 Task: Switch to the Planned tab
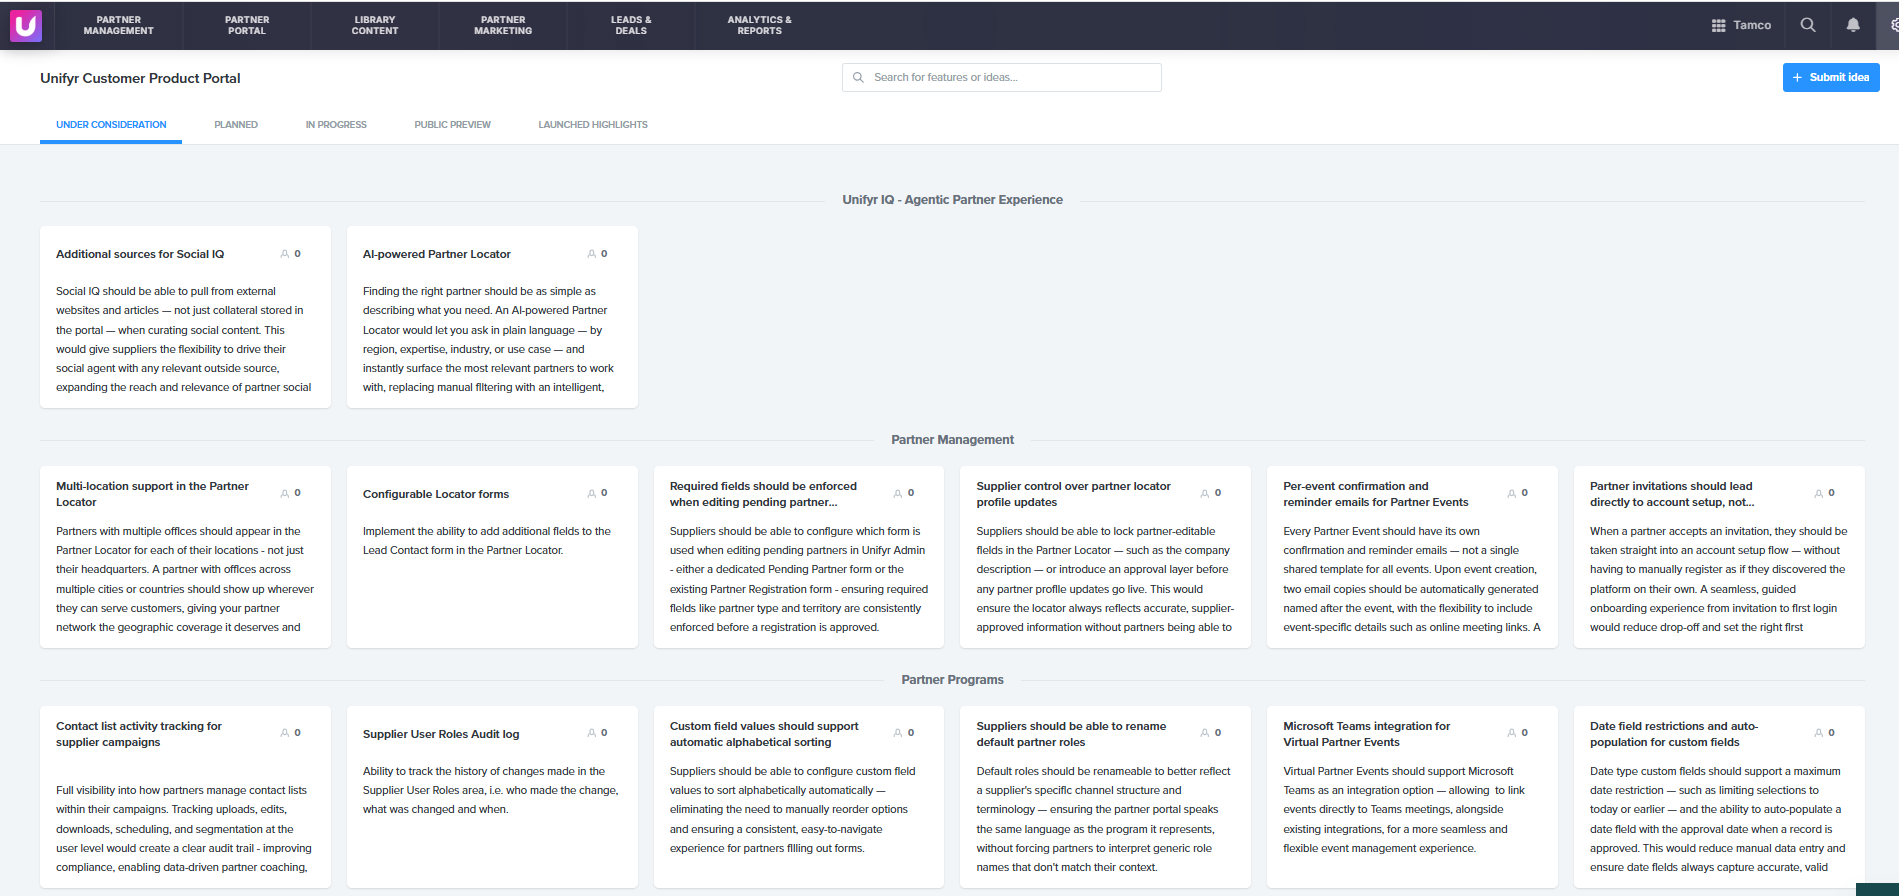coord(236,125)
